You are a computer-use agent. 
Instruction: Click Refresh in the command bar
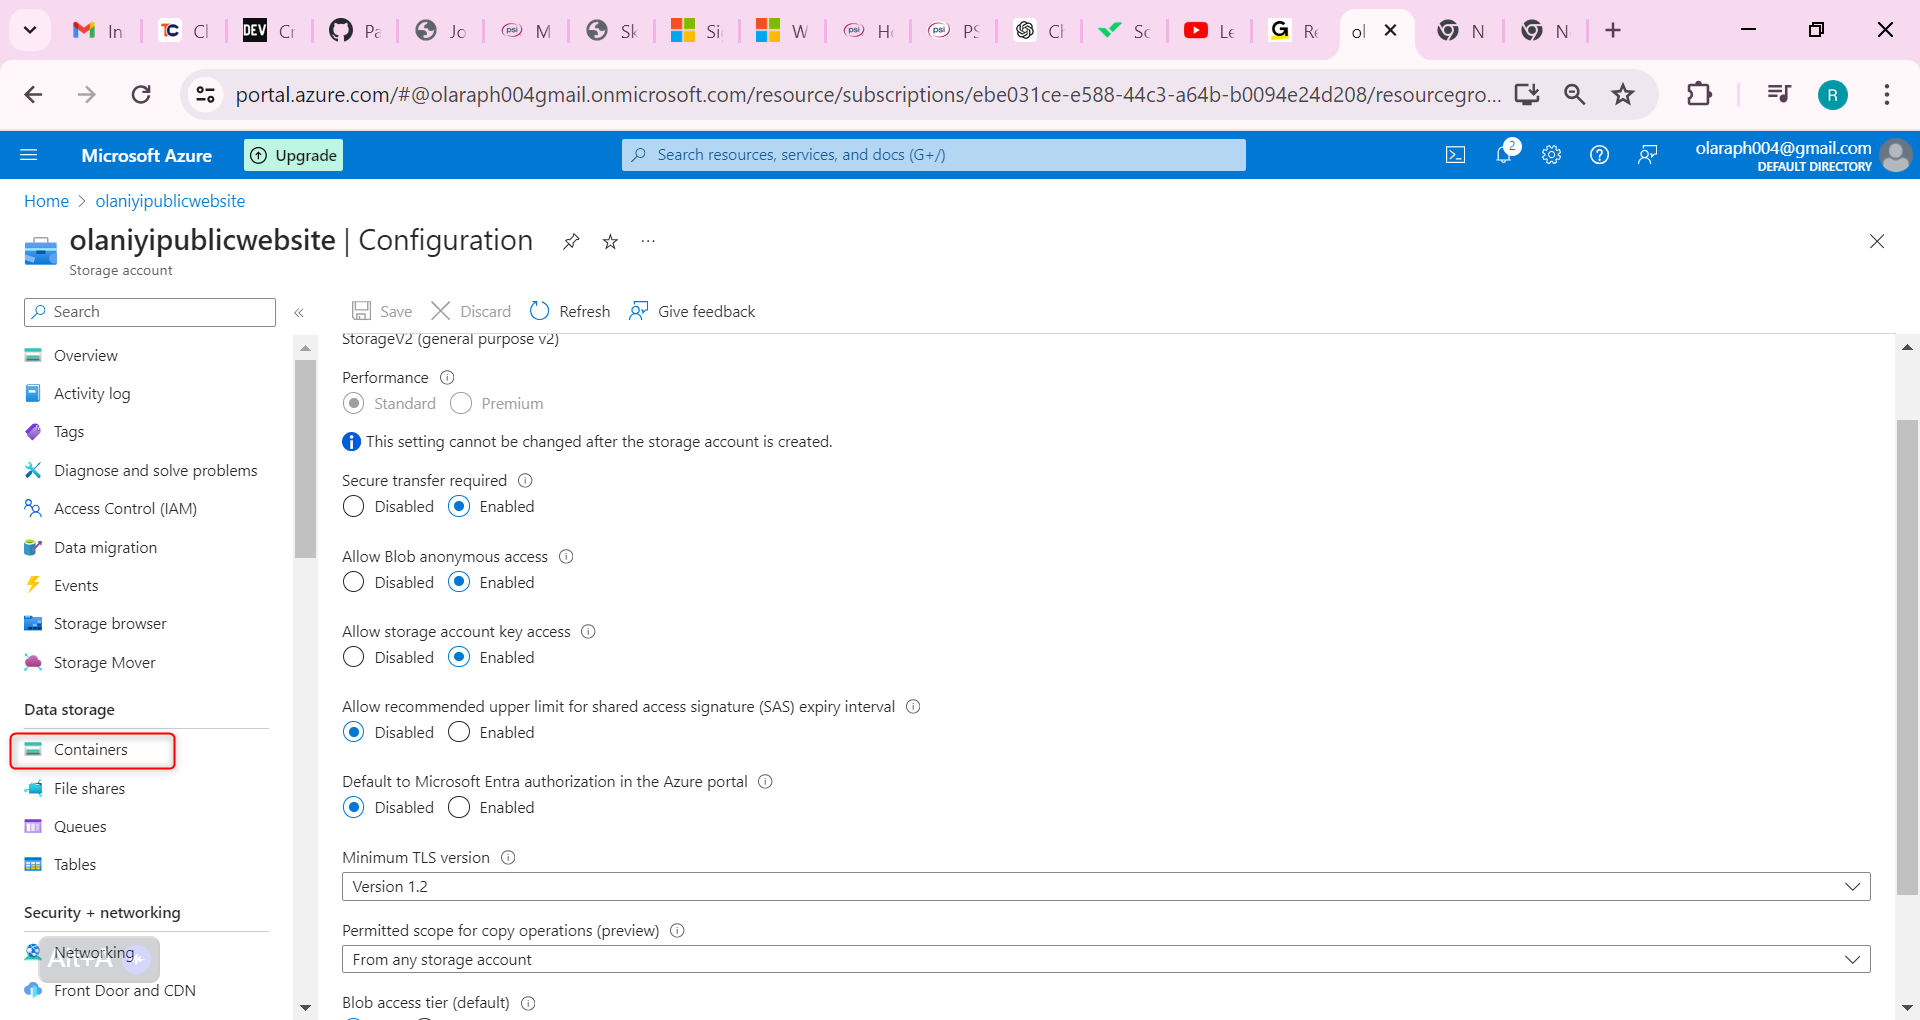[x=570, y=311]
